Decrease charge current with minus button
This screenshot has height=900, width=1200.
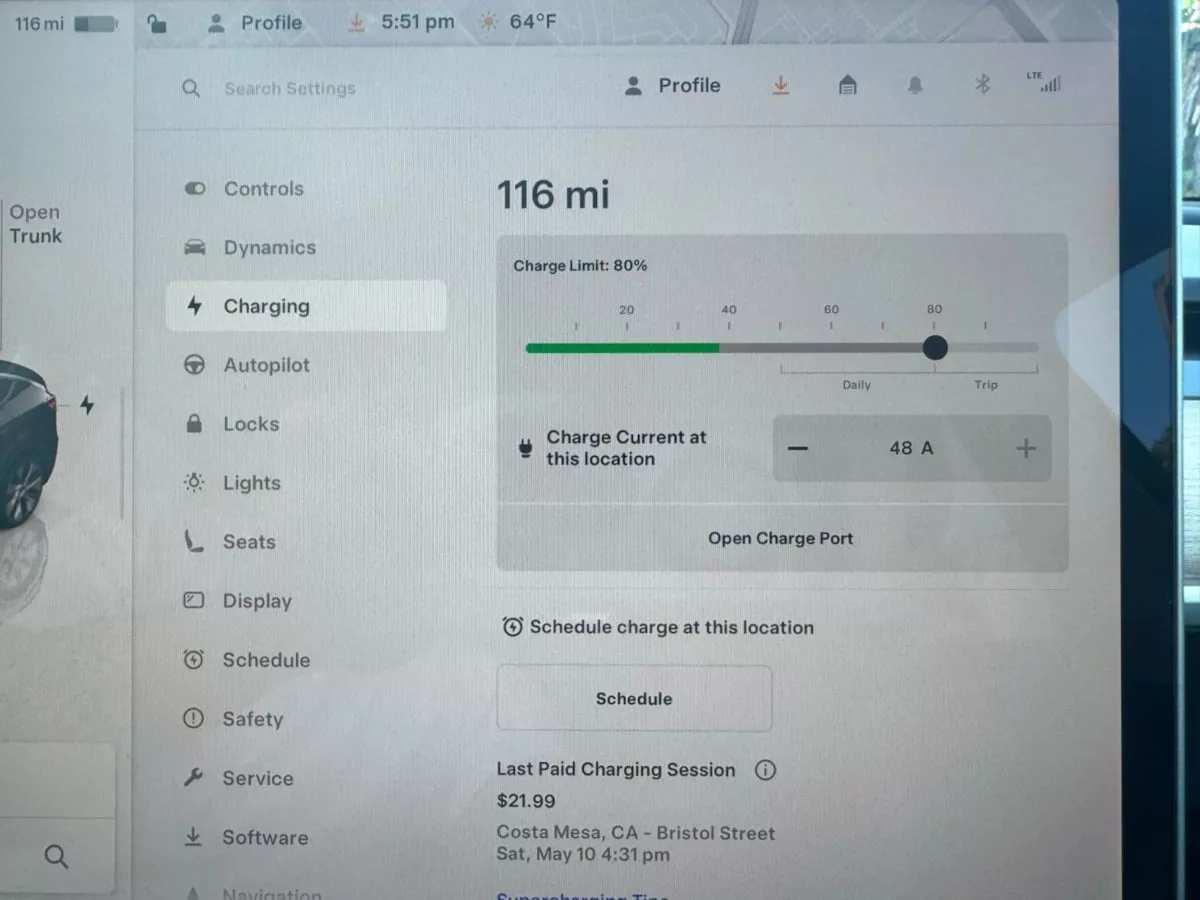coord(797,449)
